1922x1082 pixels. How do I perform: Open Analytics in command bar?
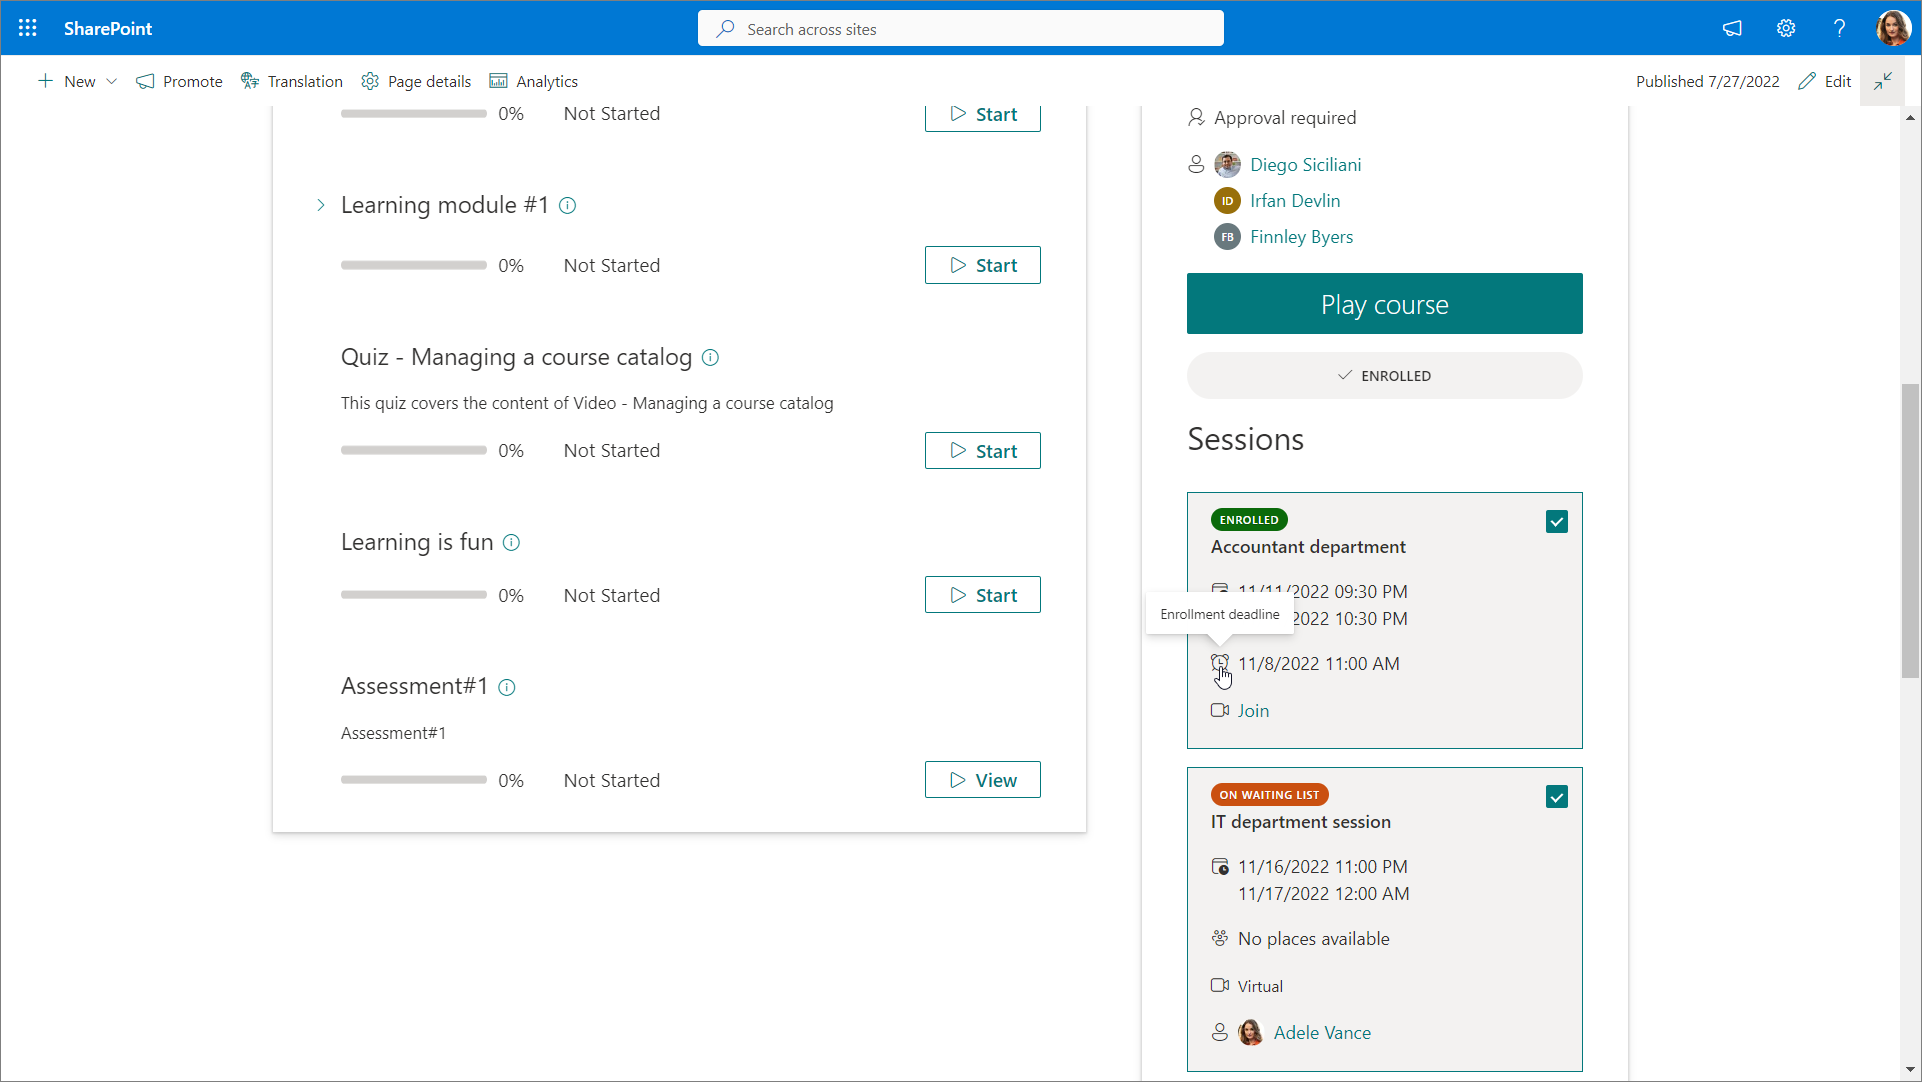coord(534,81)
